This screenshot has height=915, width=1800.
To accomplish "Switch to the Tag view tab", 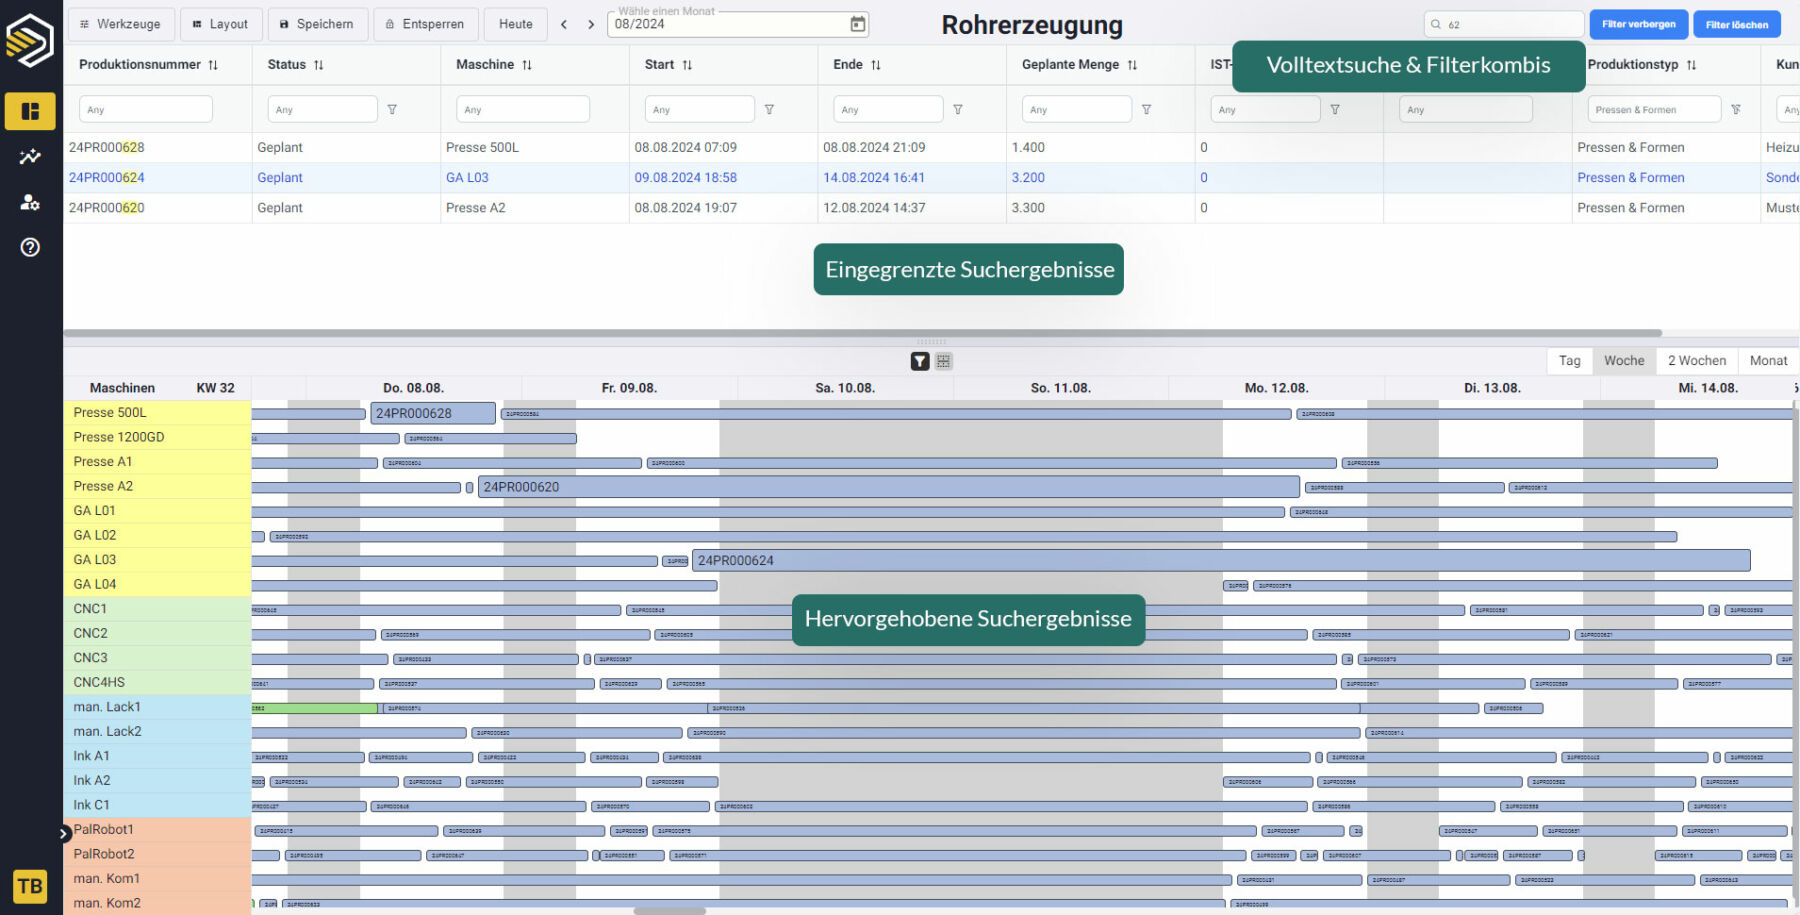I will point(1569,360).
